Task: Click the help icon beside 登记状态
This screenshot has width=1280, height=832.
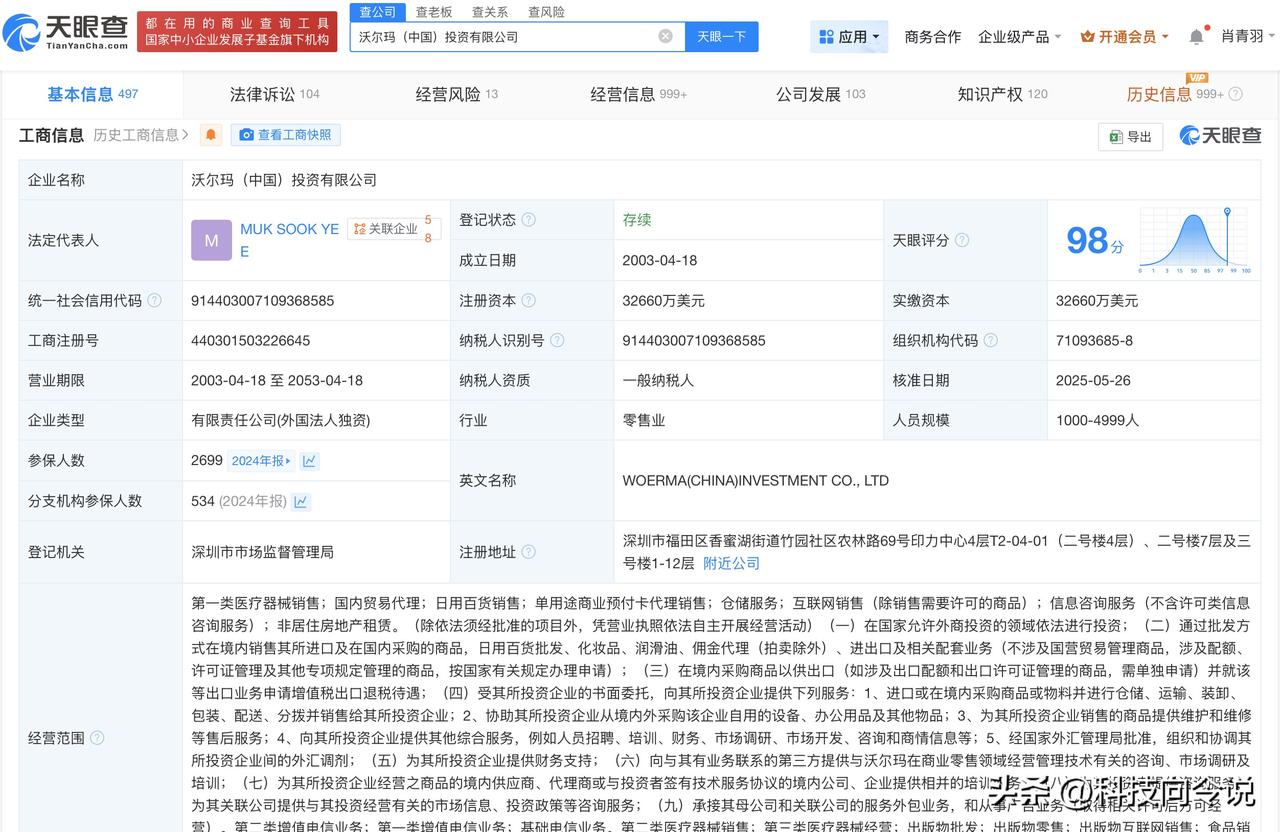Action: point(528,220)
